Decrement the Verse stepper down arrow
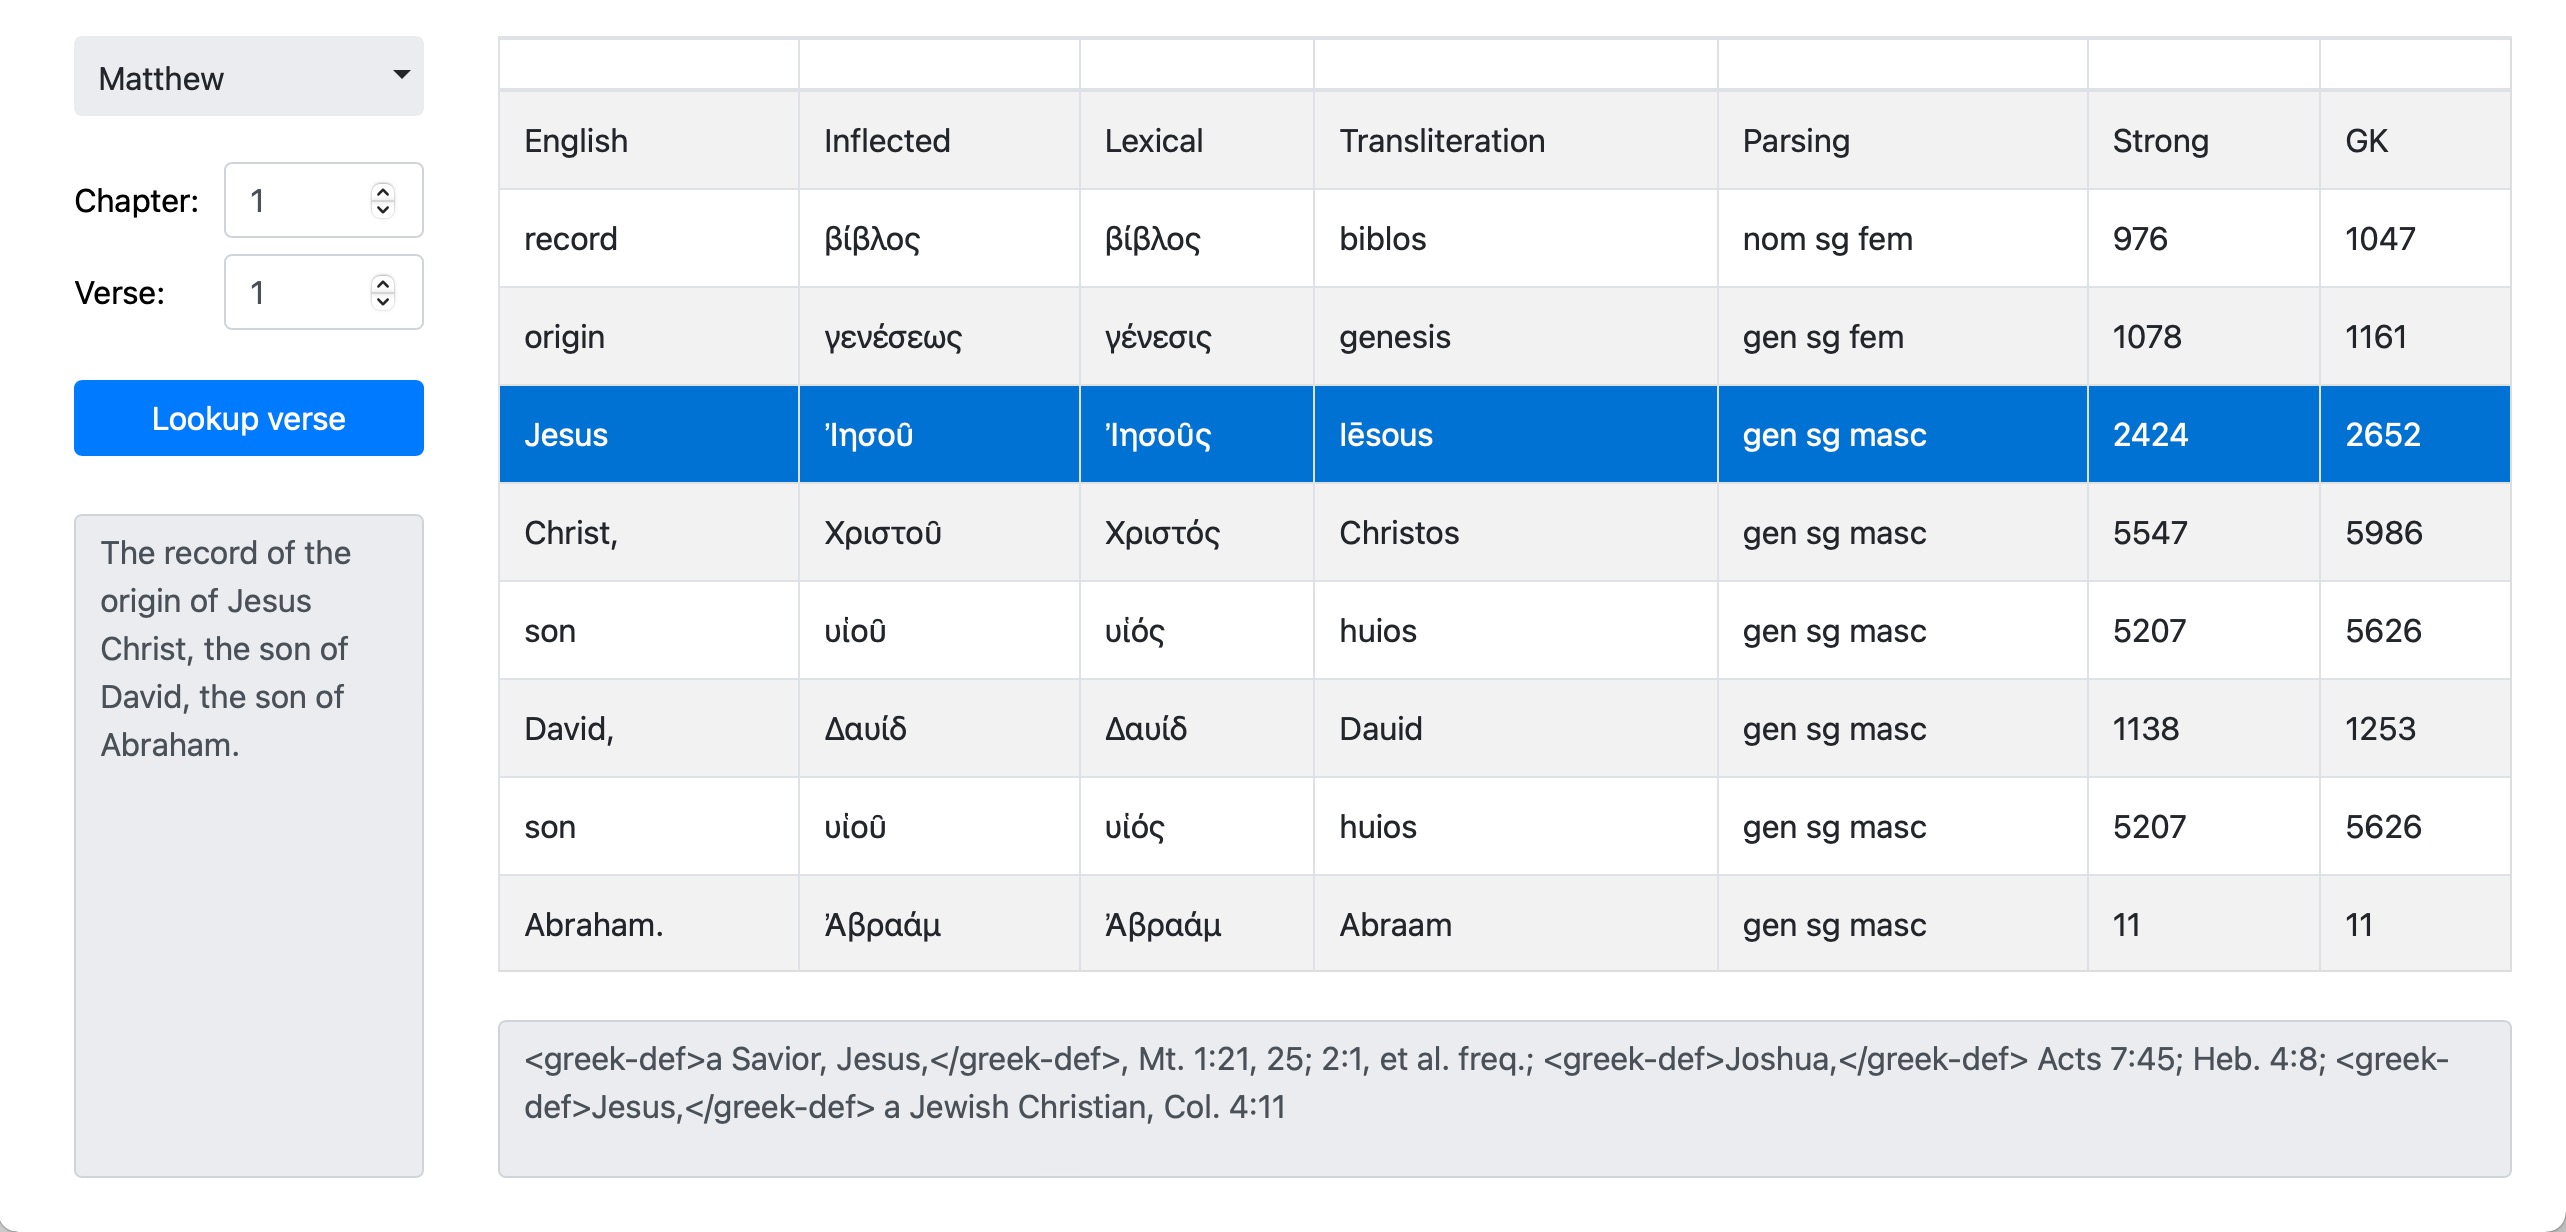Image resolution: width=2566 pixels, height=1232 pixels. click(382, 302)
